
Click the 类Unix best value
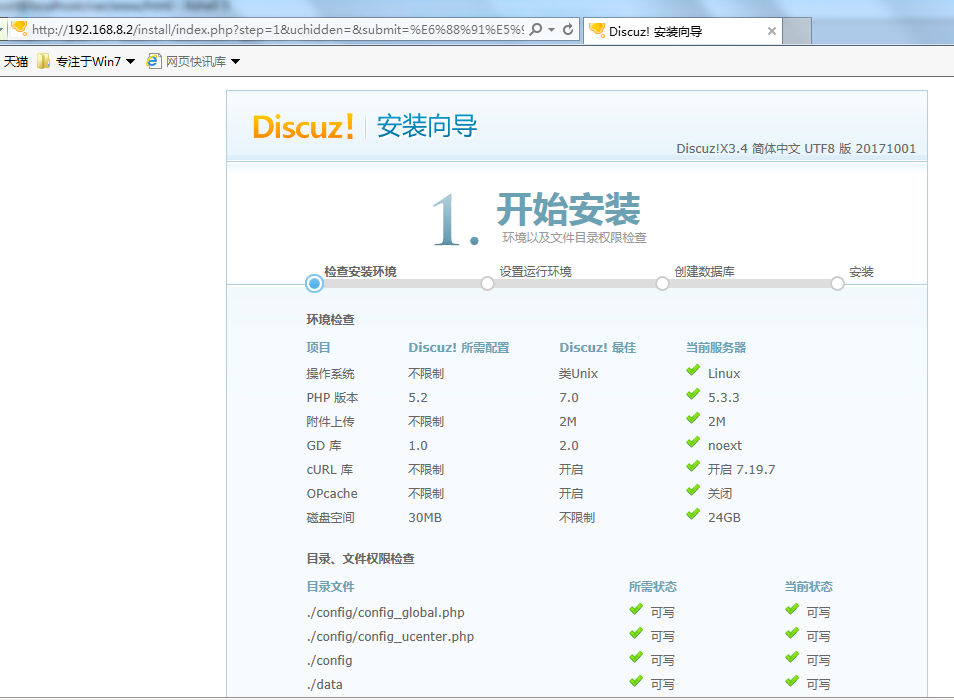coord(579,373)
